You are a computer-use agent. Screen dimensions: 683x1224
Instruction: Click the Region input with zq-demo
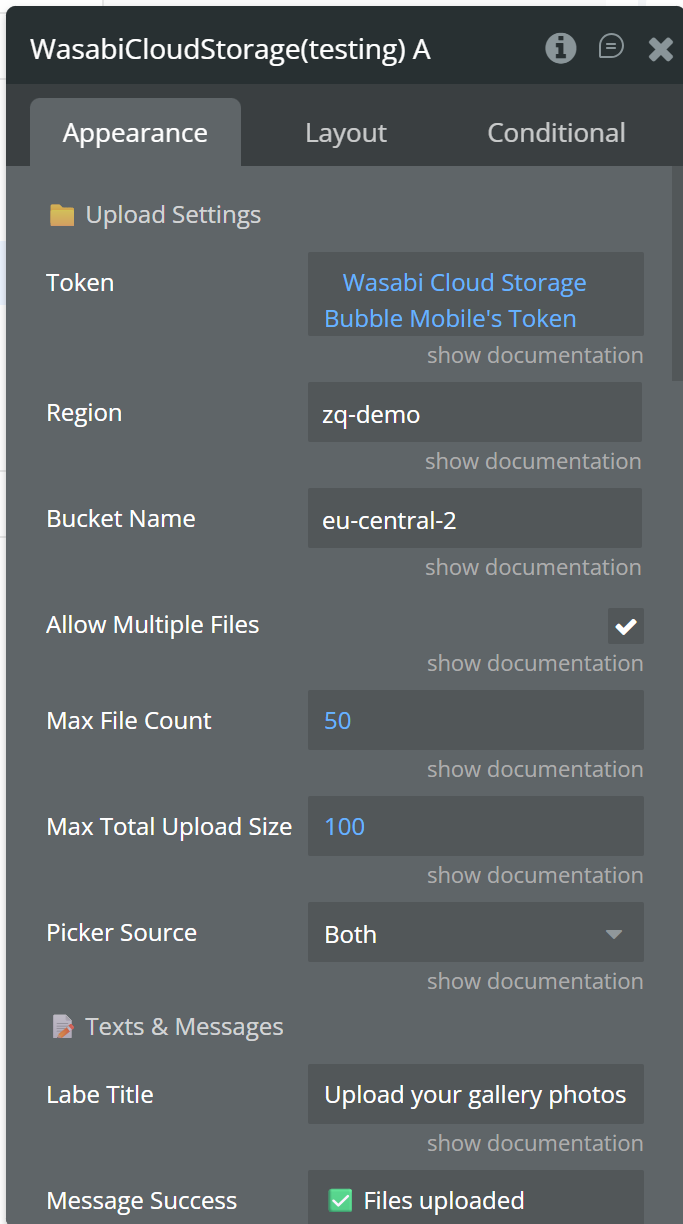pos(475,413)
